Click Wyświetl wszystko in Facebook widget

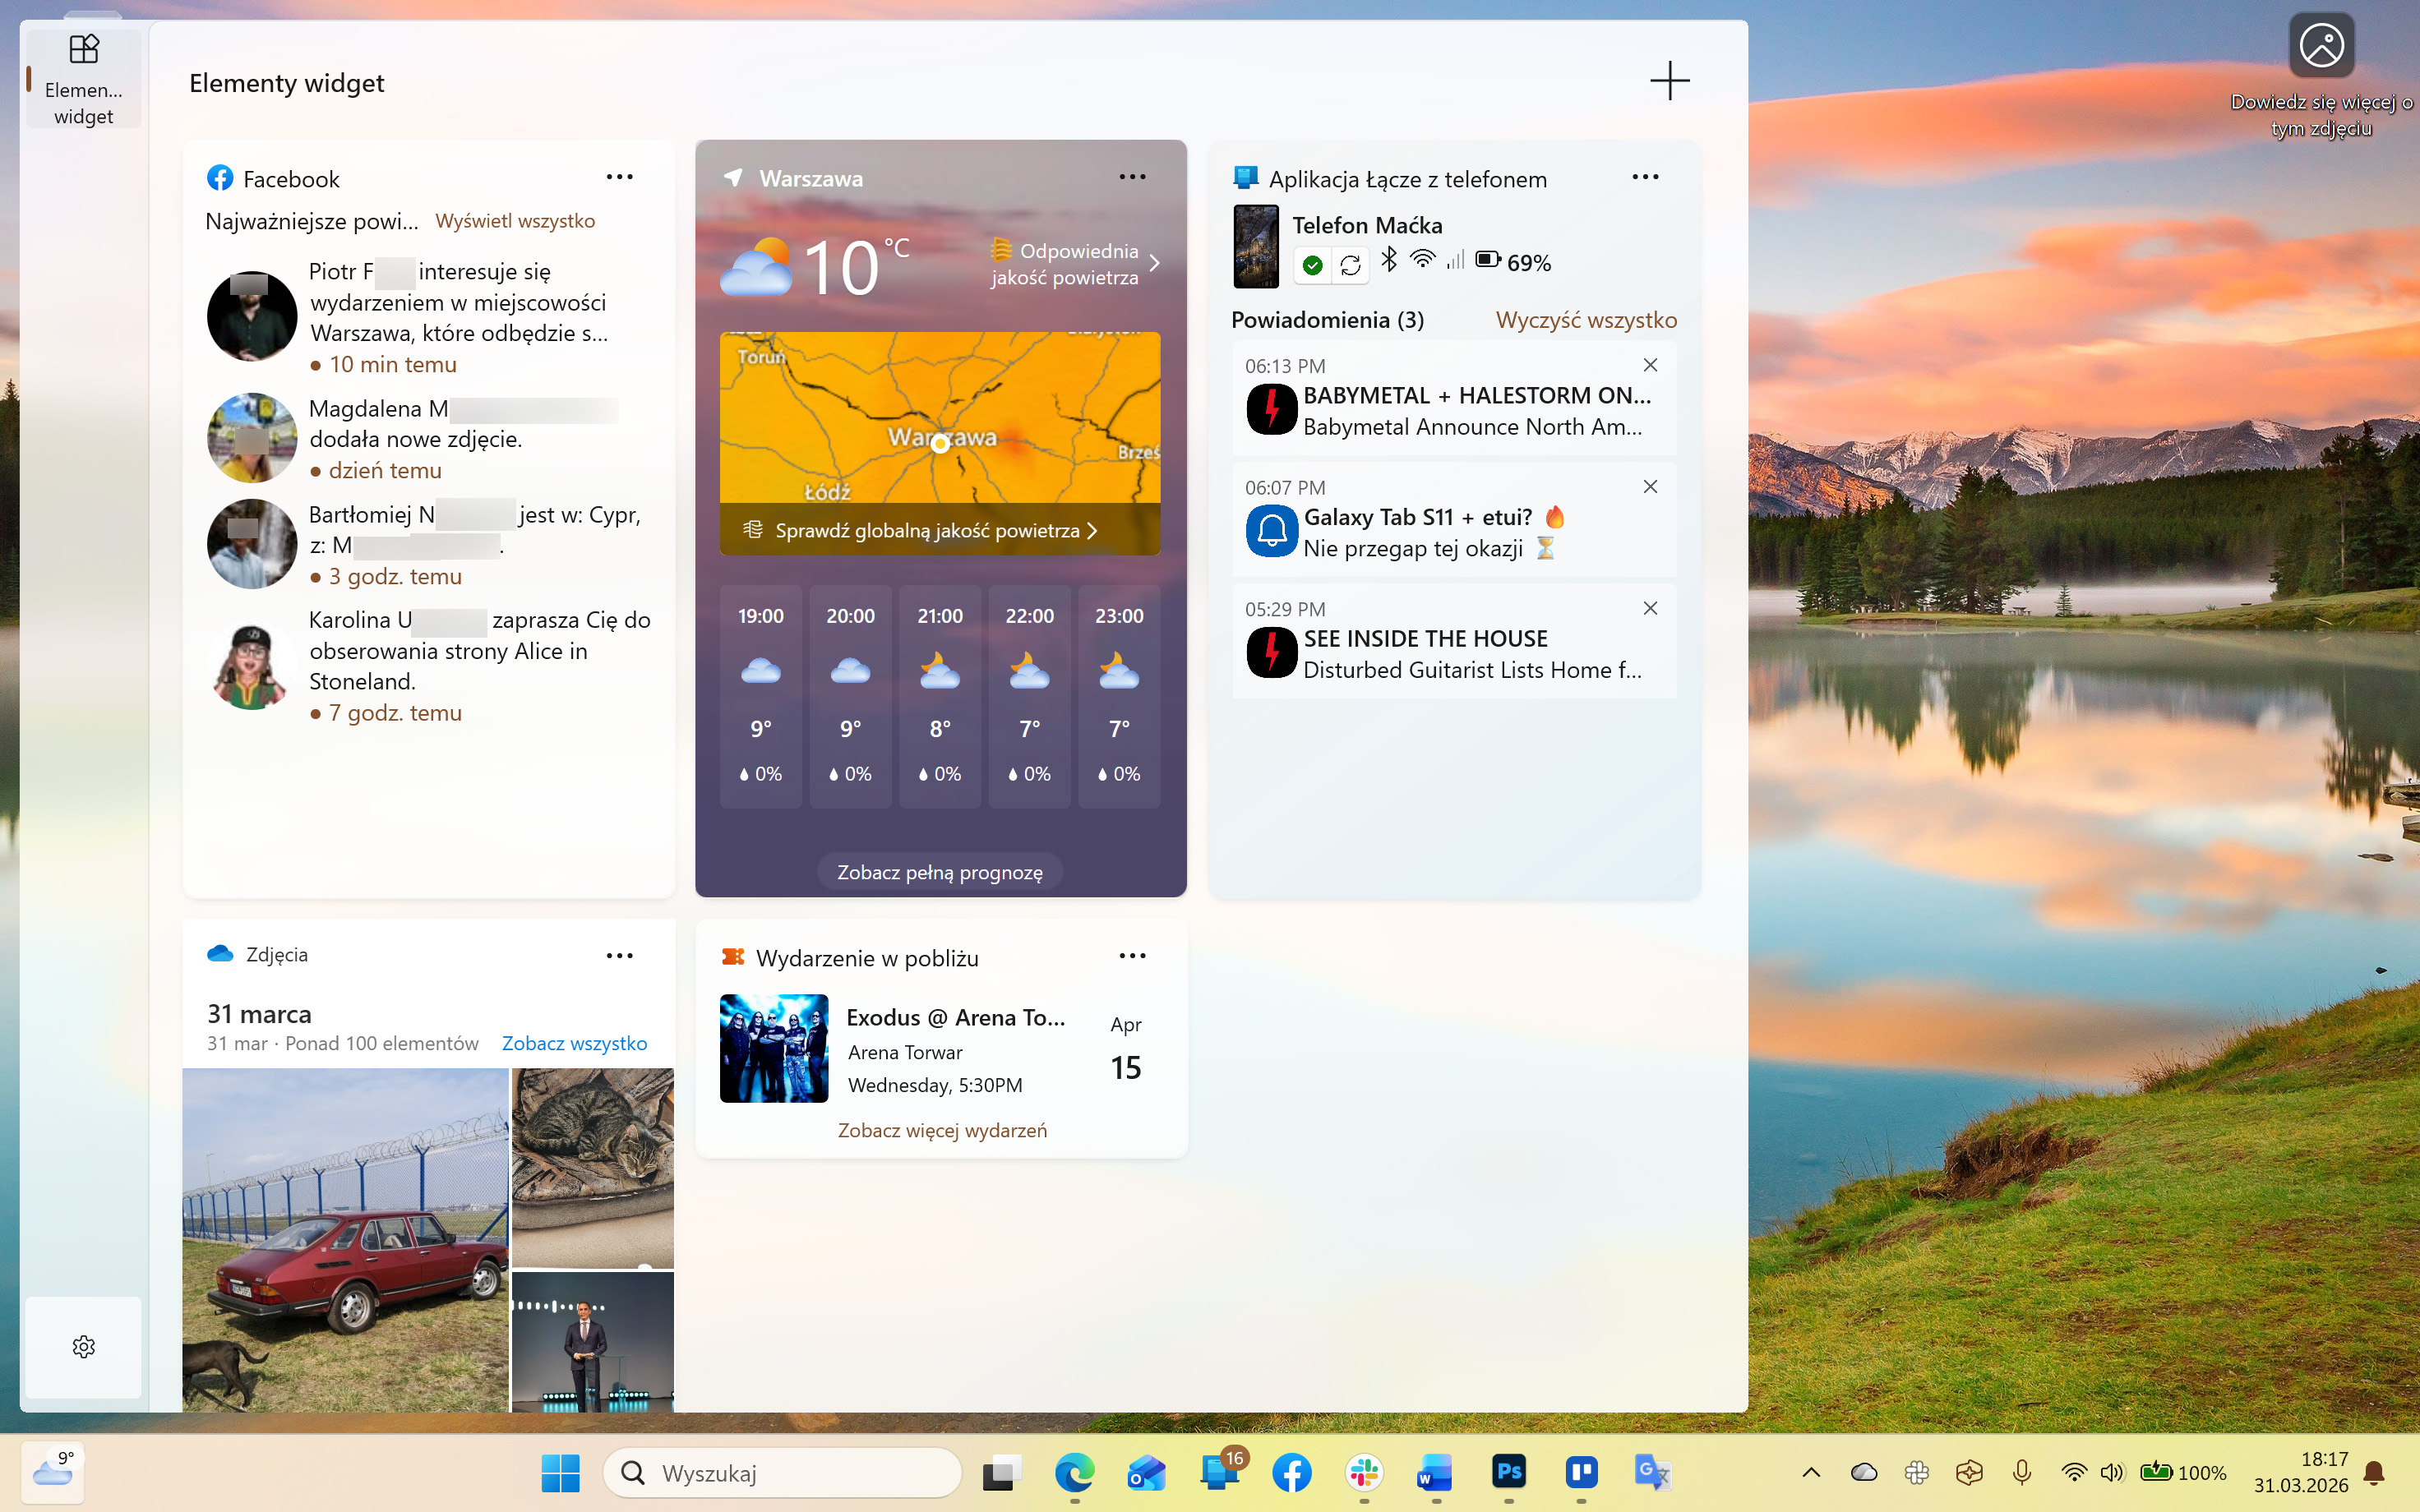coord(515,221)
